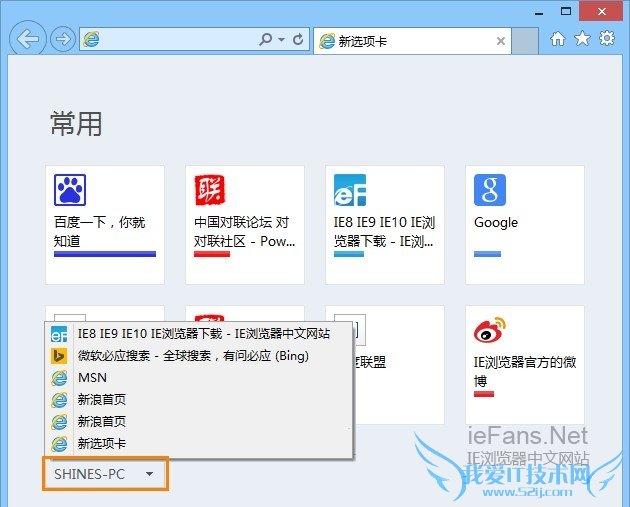The height and width of the screenshot is (507, 630).
Task: Click the Bing b icon in list
Action: tap(59, 356)
